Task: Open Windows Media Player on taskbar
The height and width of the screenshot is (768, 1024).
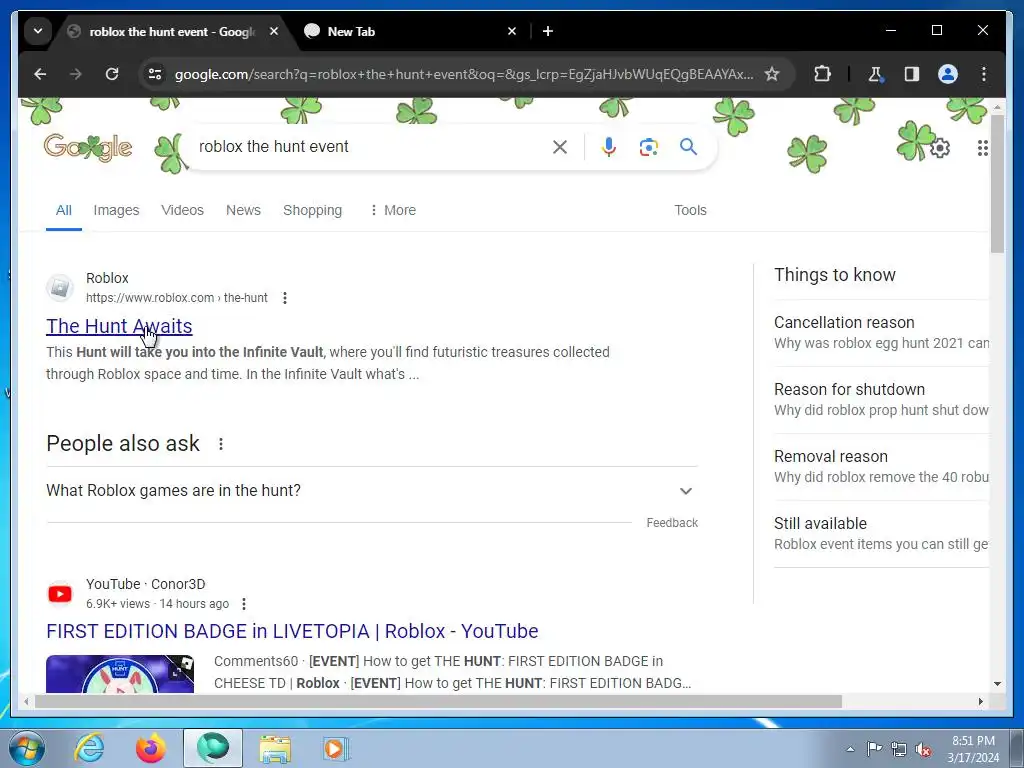Action: [336, 748]
